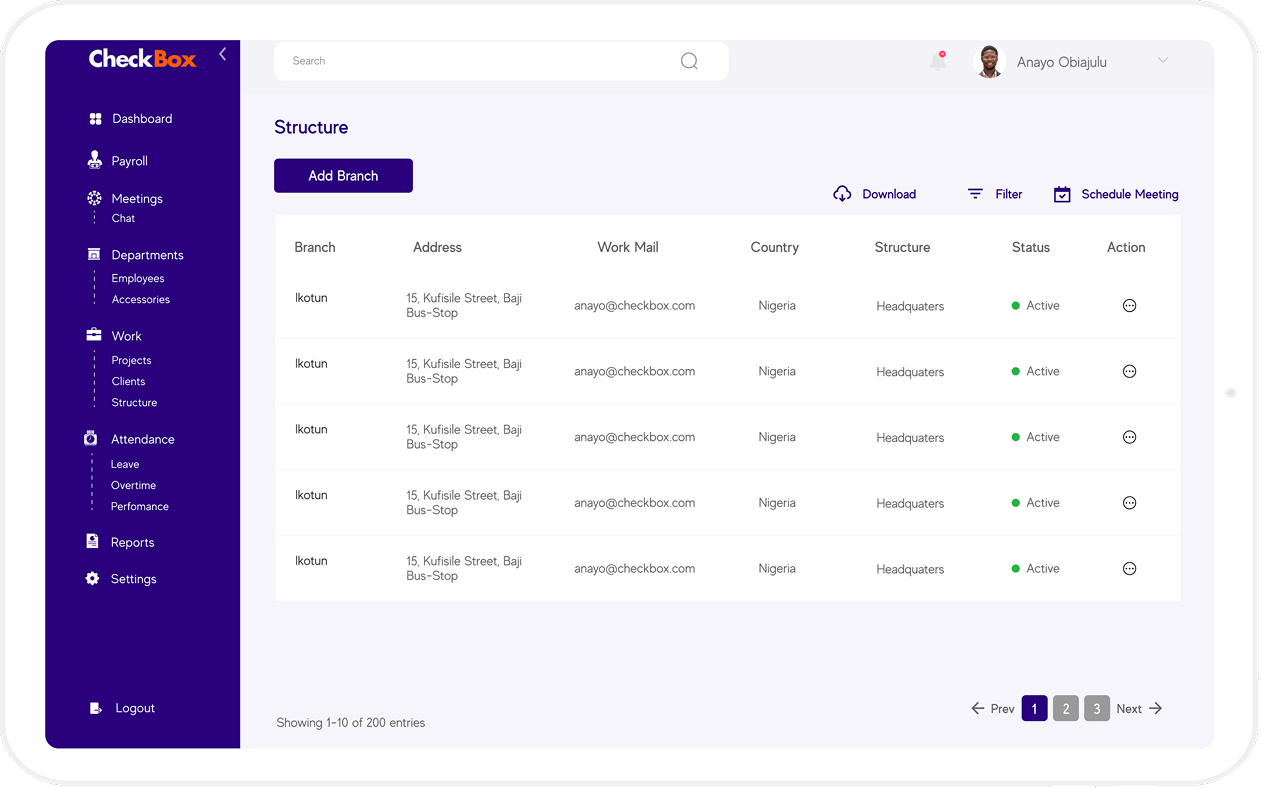Click the notification bell icon

[937, 61]
